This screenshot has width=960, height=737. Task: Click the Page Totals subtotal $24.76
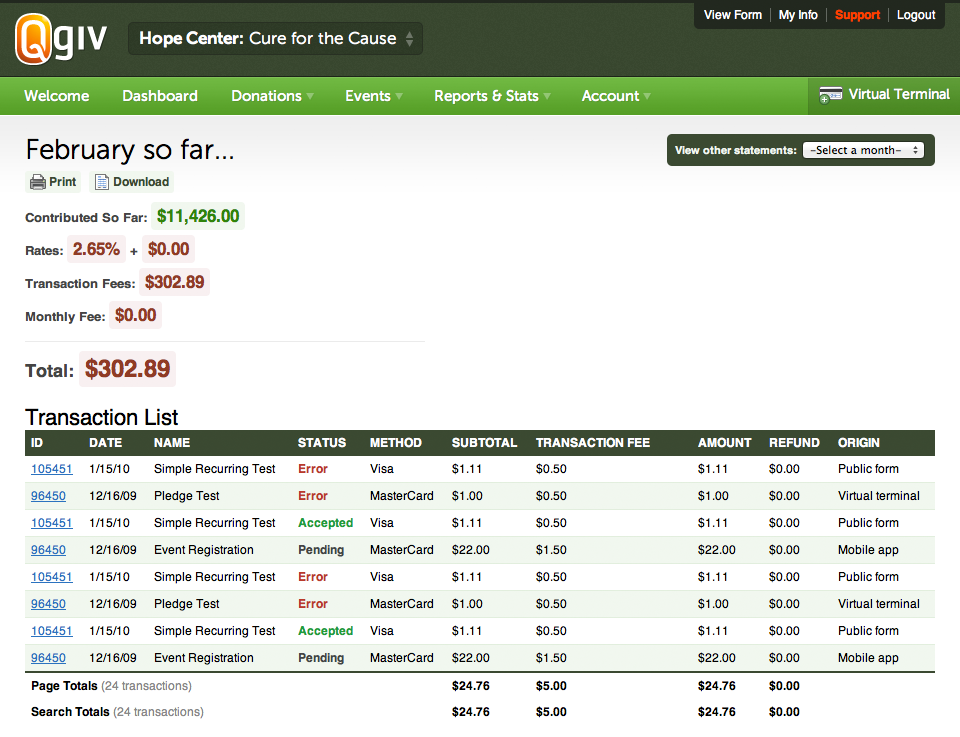pos(471,686)
